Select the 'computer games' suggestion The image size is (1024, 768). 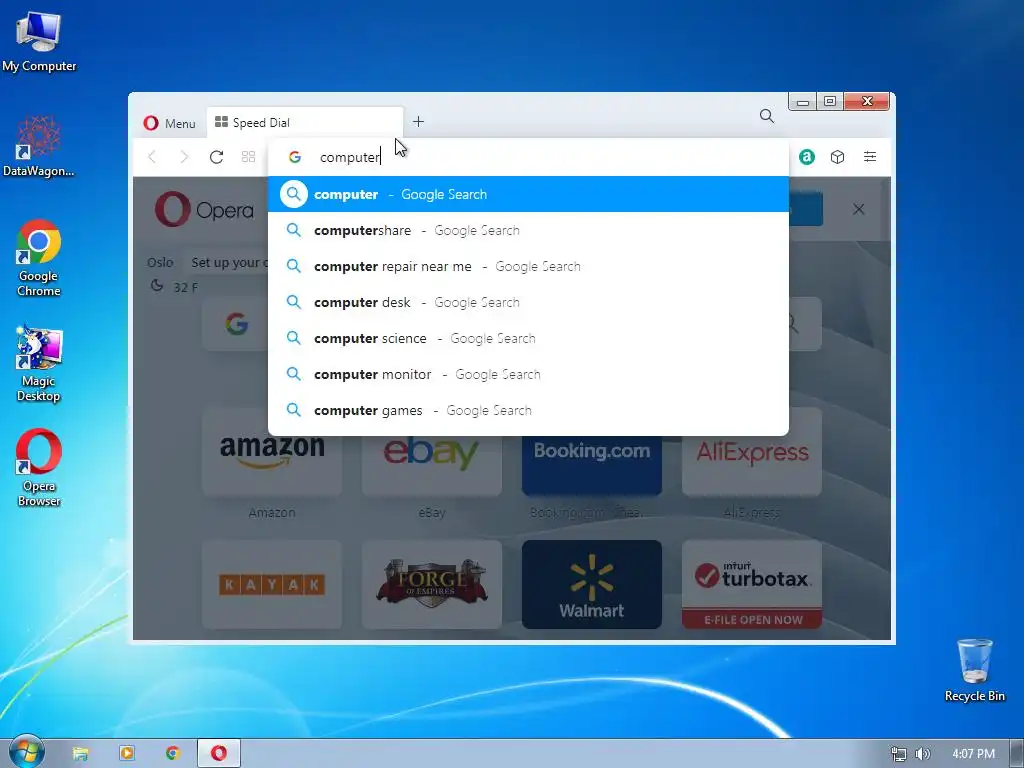tap(528, 410)
